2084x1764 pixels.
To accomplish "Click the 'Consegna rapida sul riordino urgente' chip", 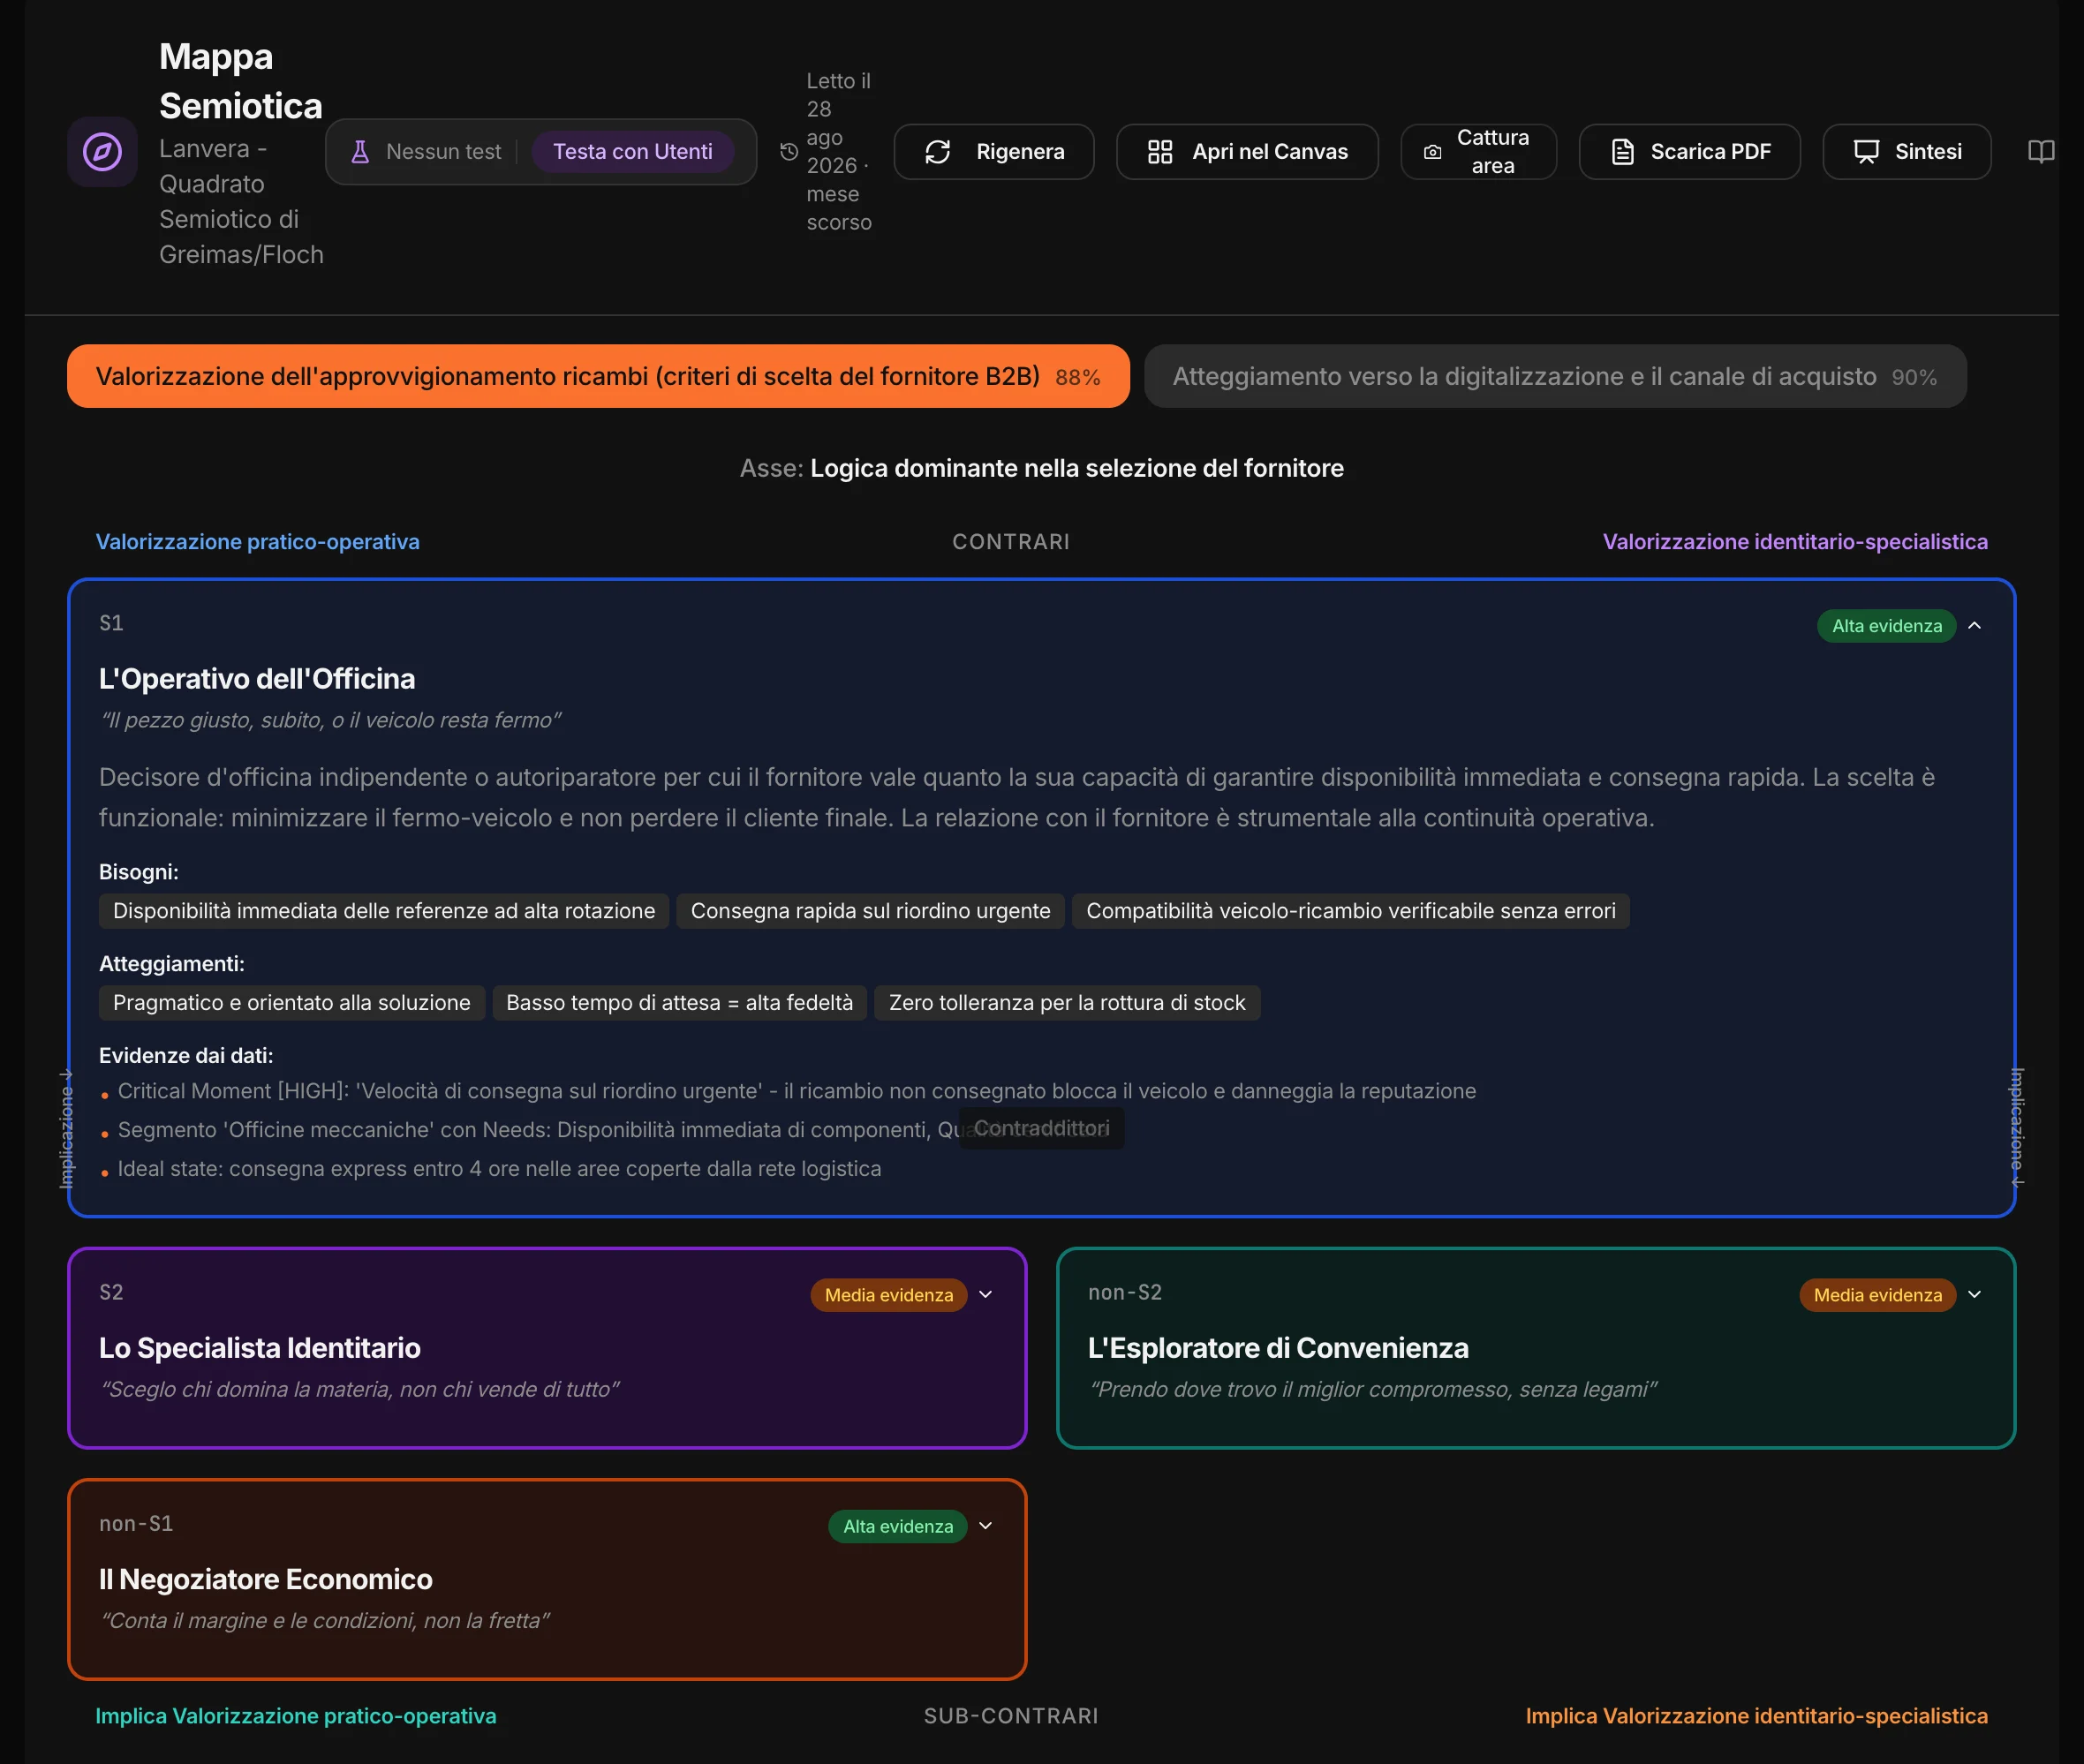I will (x=870, y=911).
